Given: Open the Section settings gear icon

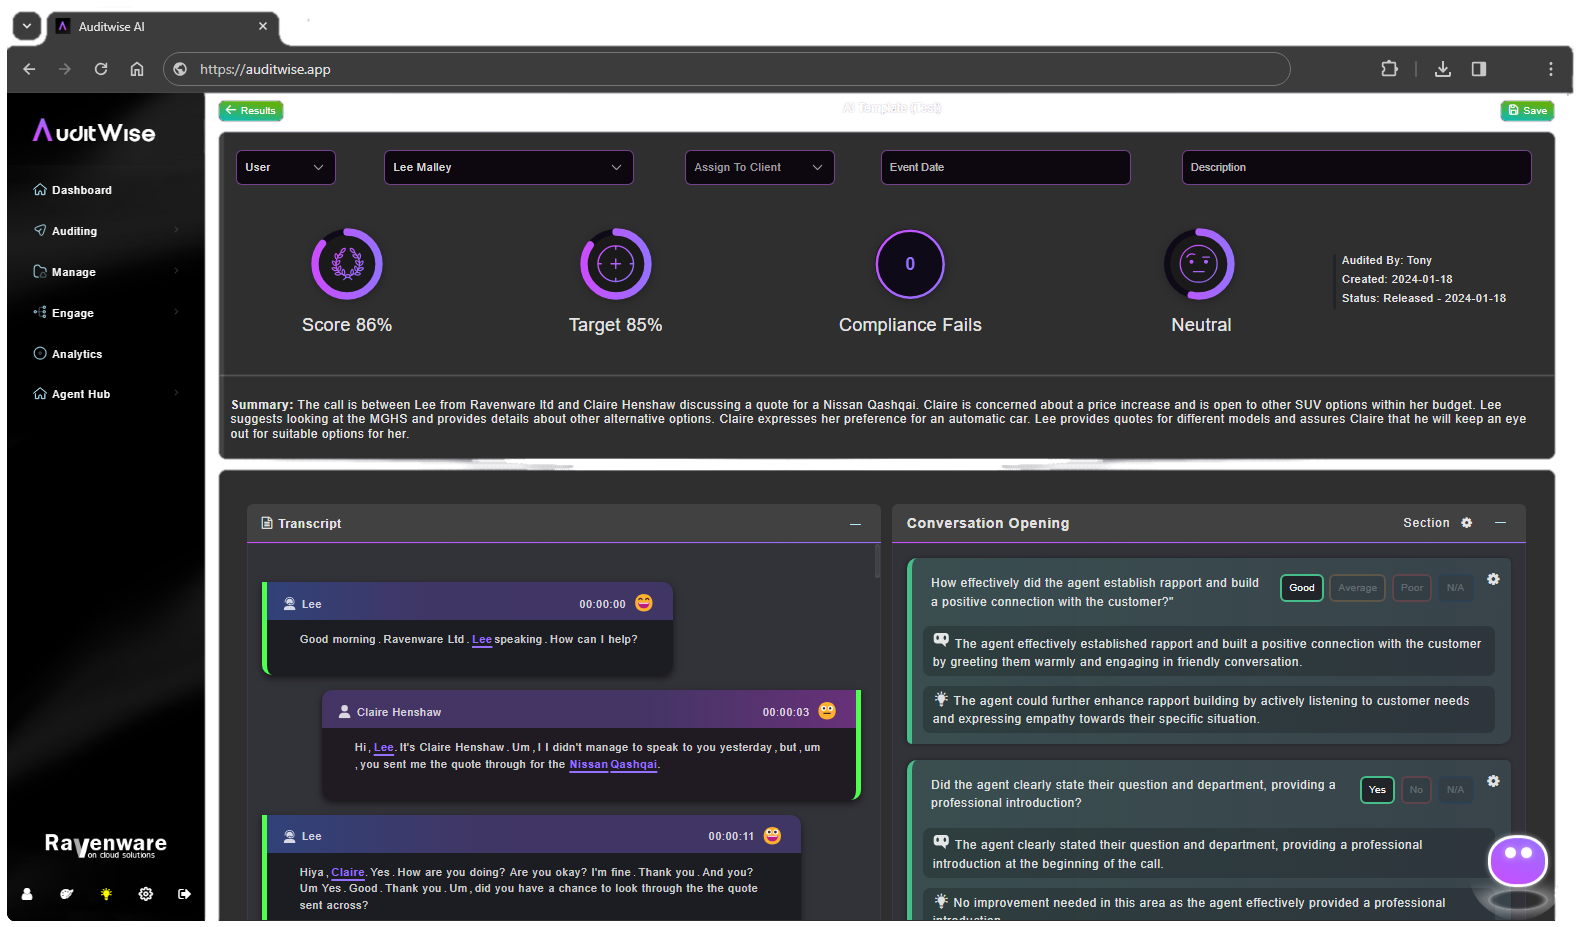Looking at the screenshot, I should (x=1467, y=523).
